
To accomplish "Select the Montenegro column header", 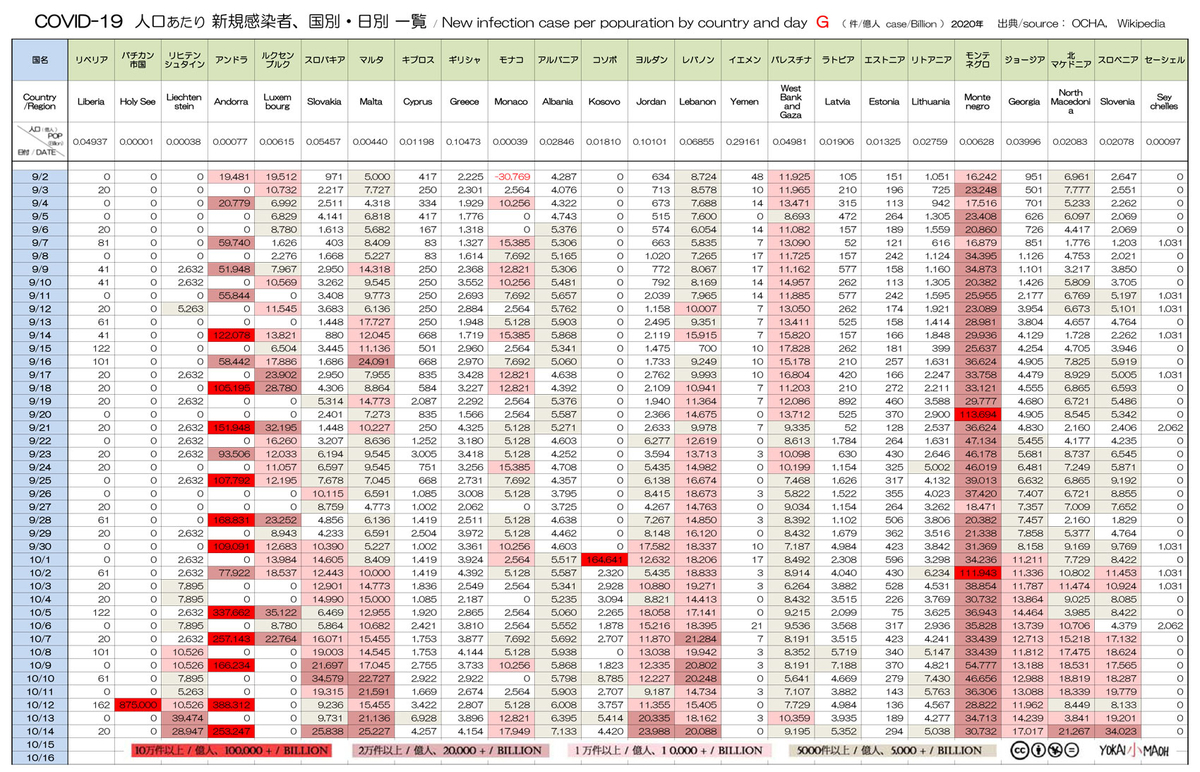I will (977, 101).
